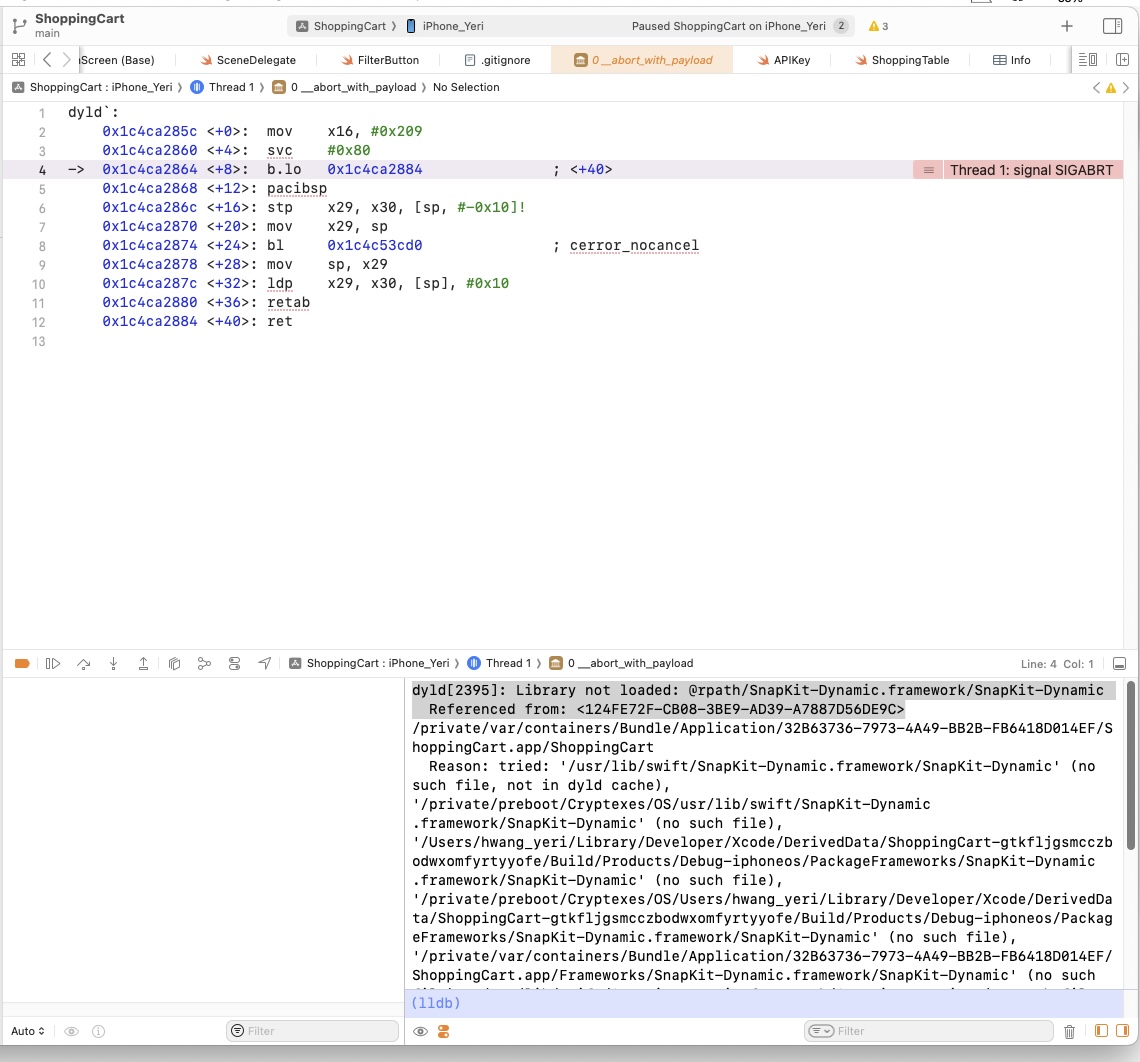Click the Paused ShoppingCart on iPhone_Yeri status
This screenshot has width=1140, height=1062.
point(728,26)
